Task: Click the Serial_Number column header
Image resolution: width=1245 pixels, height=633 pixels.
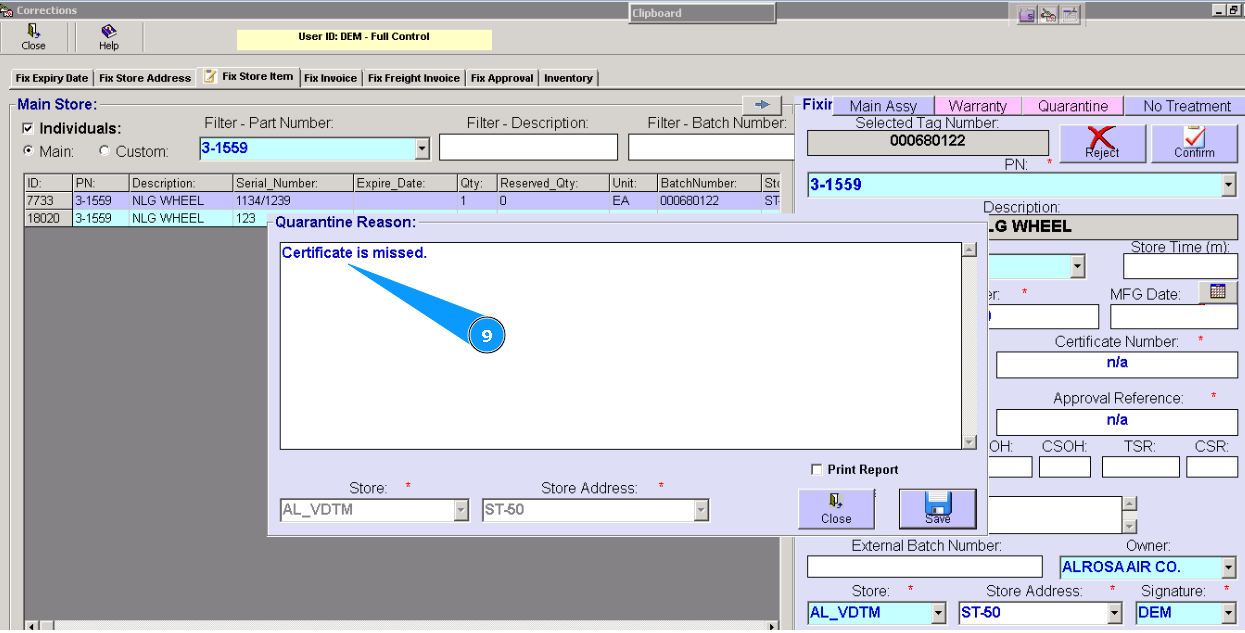Action: point(293,184)
